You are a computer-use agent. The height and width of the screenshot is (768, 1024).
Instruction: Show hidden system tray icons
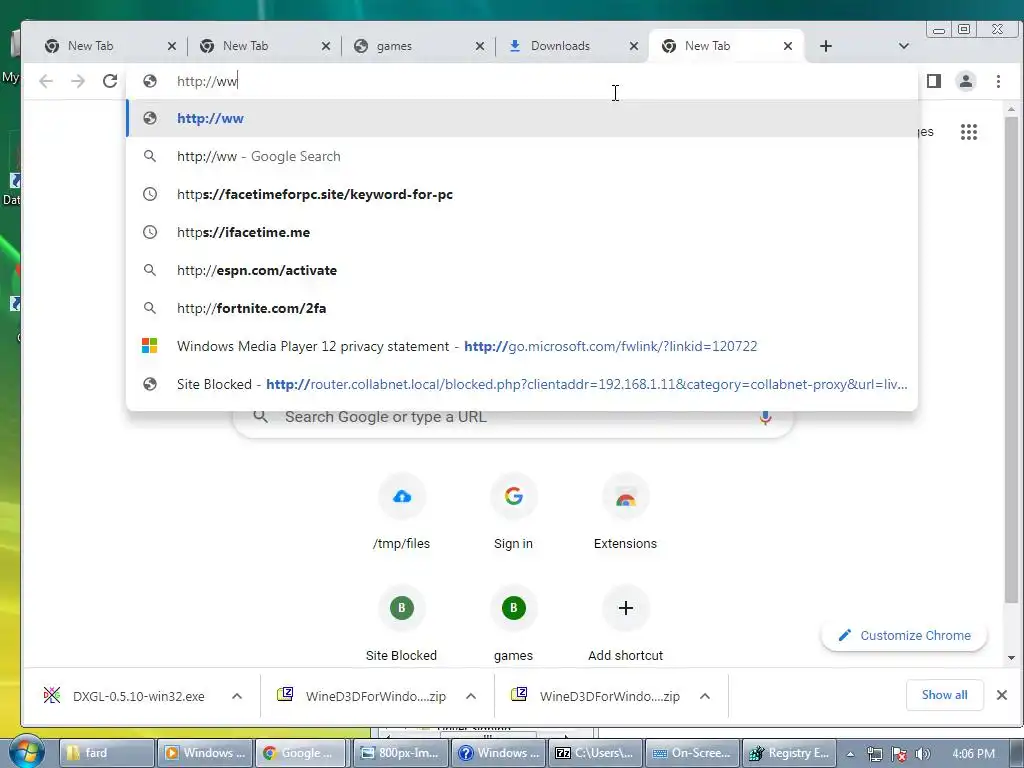[850, 754]
